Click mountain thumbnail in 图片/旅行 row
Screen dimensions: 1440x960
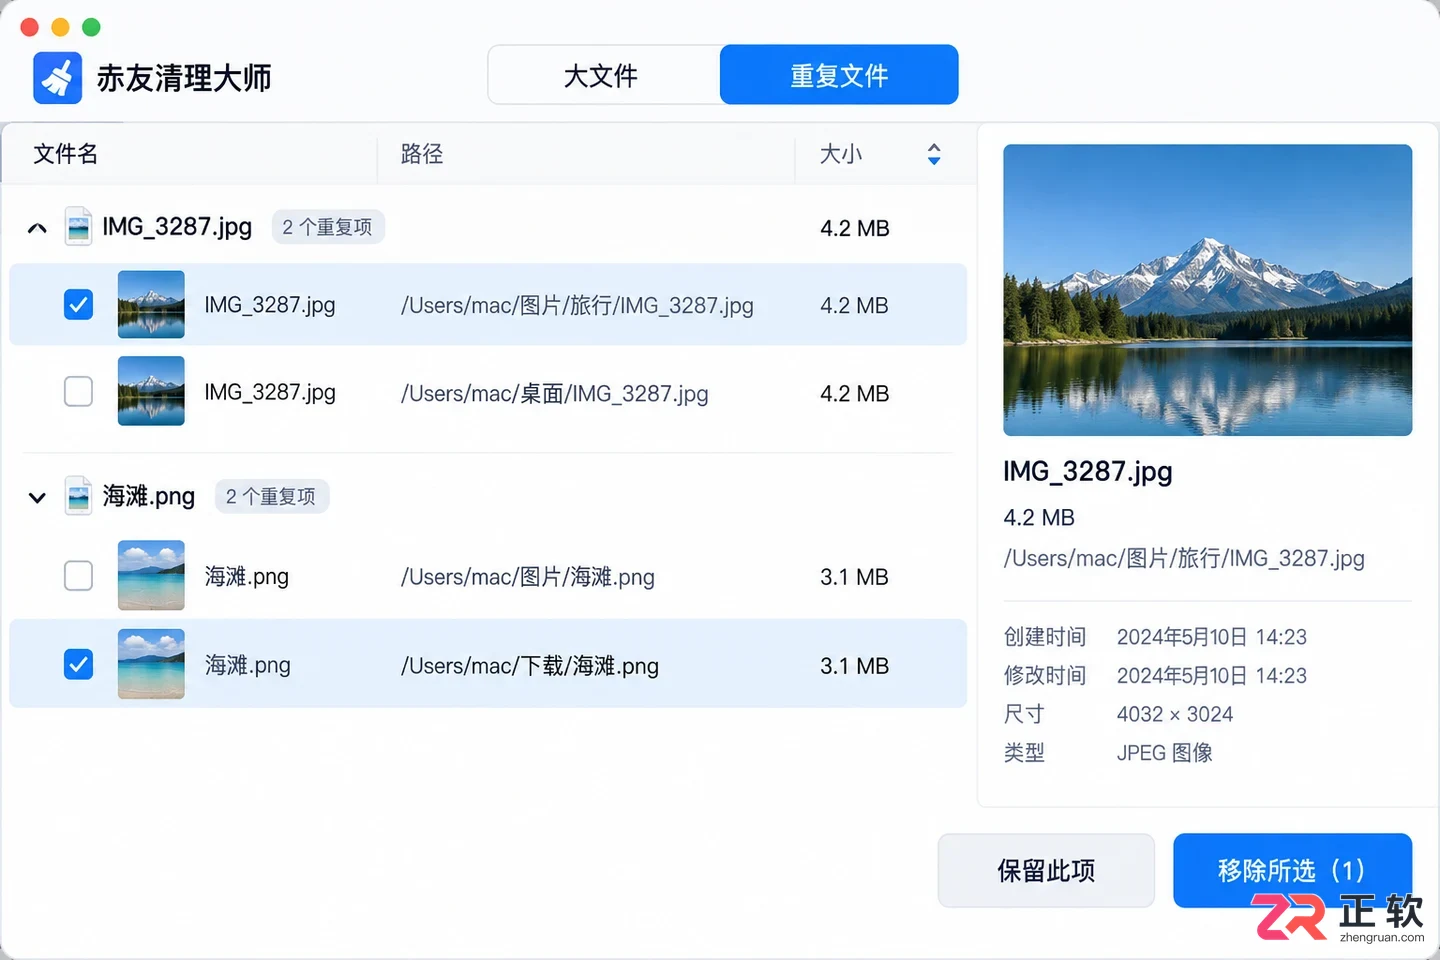(151, 304)
